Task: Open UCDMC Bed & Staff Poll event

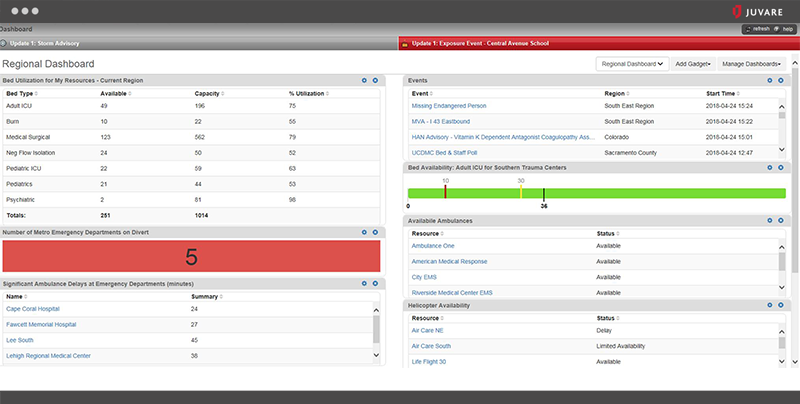Action: (444, 153)
